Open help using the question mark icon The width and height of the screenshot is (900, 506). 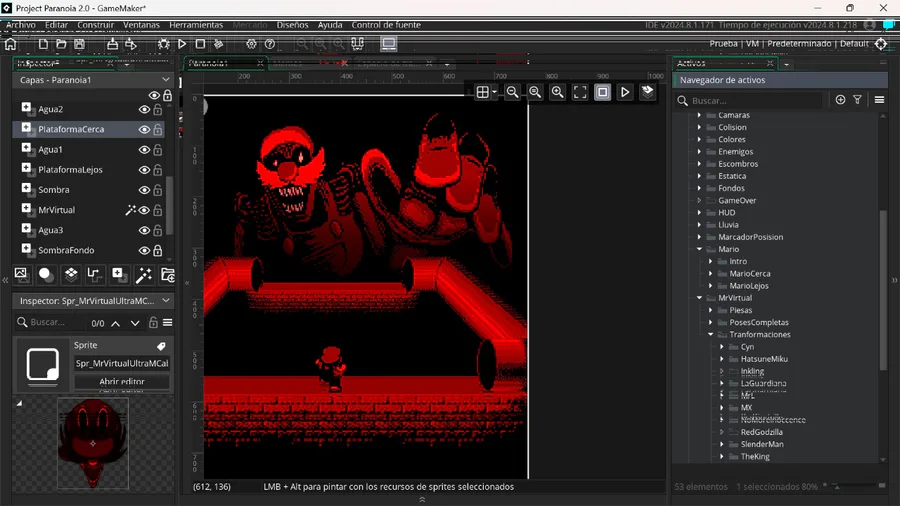(x=270, y=44)
